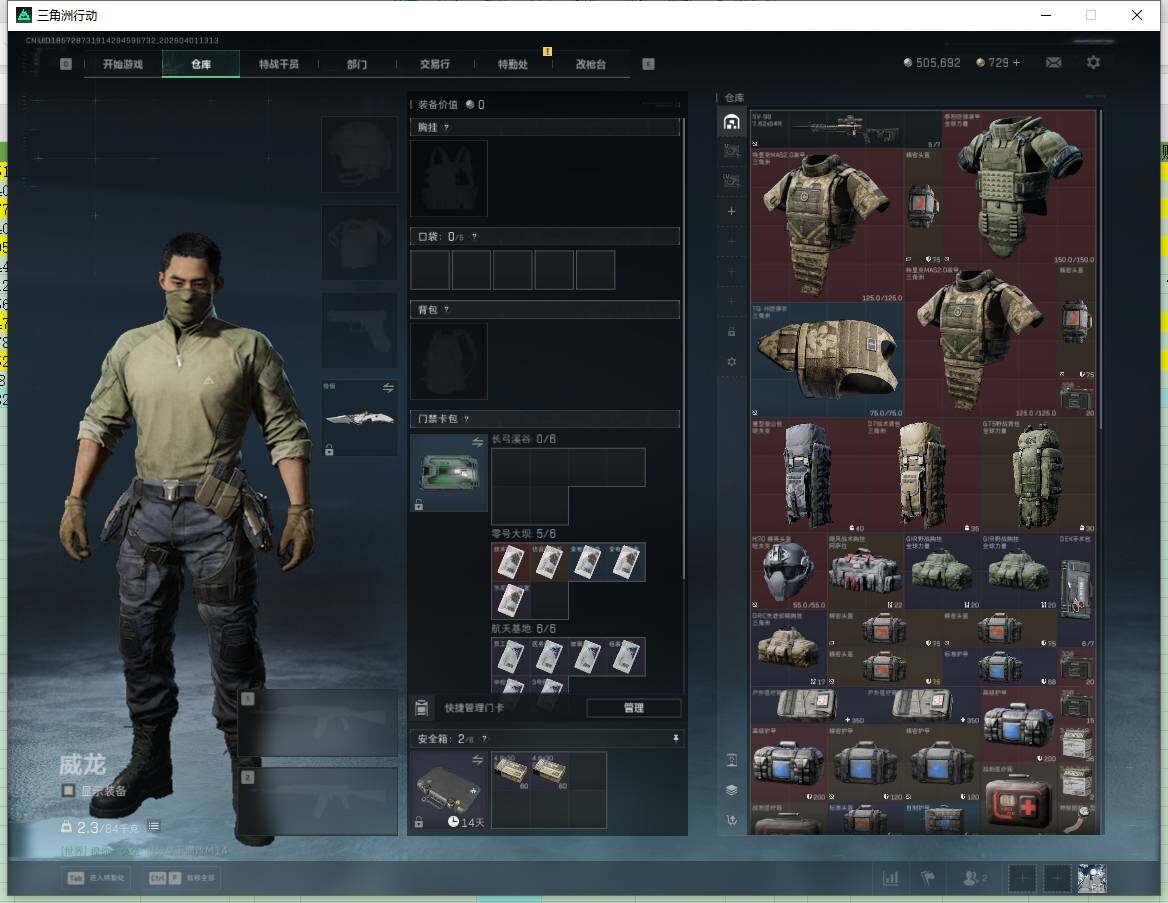Click primary weapon slot 1
This screenshot has height=903, width=1168.
[318, 723]
